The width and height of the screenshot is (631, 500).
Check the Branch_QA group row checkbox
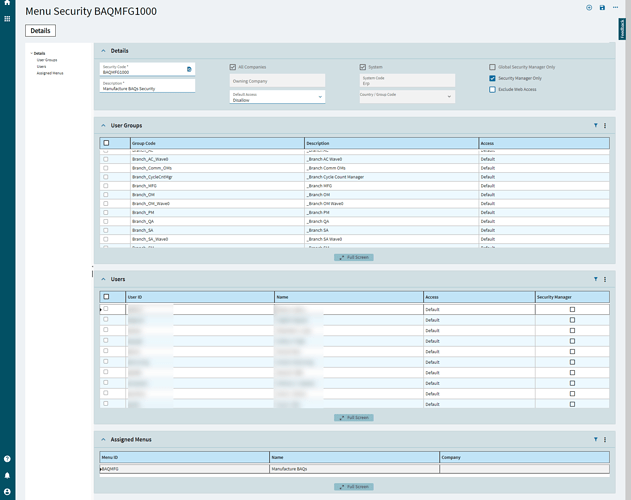(105, 221)
